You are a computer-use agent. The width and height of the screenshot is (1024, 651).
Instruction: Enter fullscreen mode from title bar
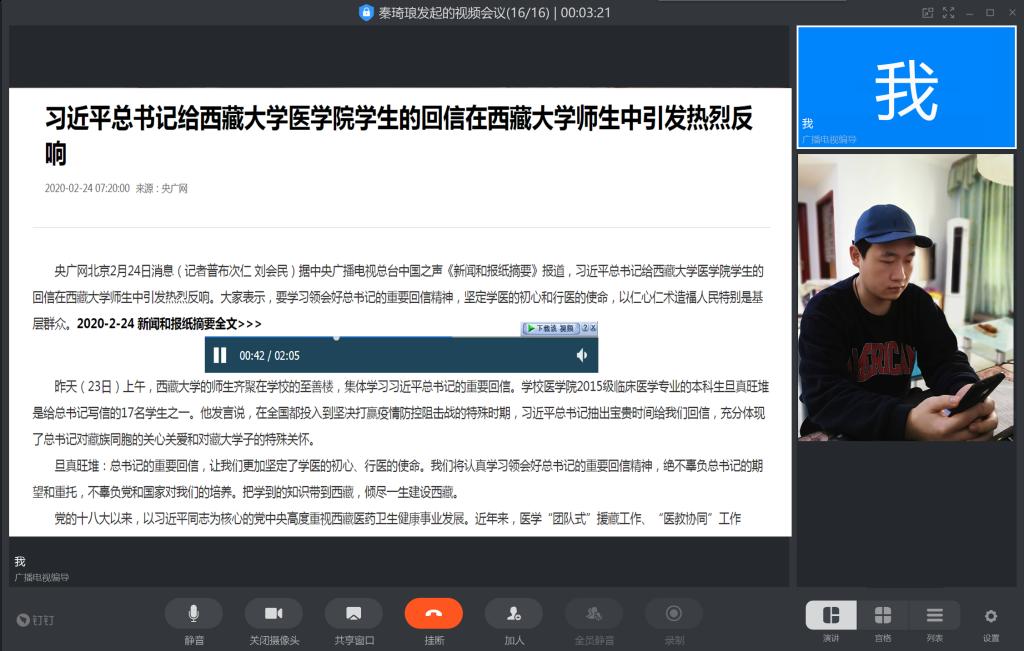tap(948, 13)
